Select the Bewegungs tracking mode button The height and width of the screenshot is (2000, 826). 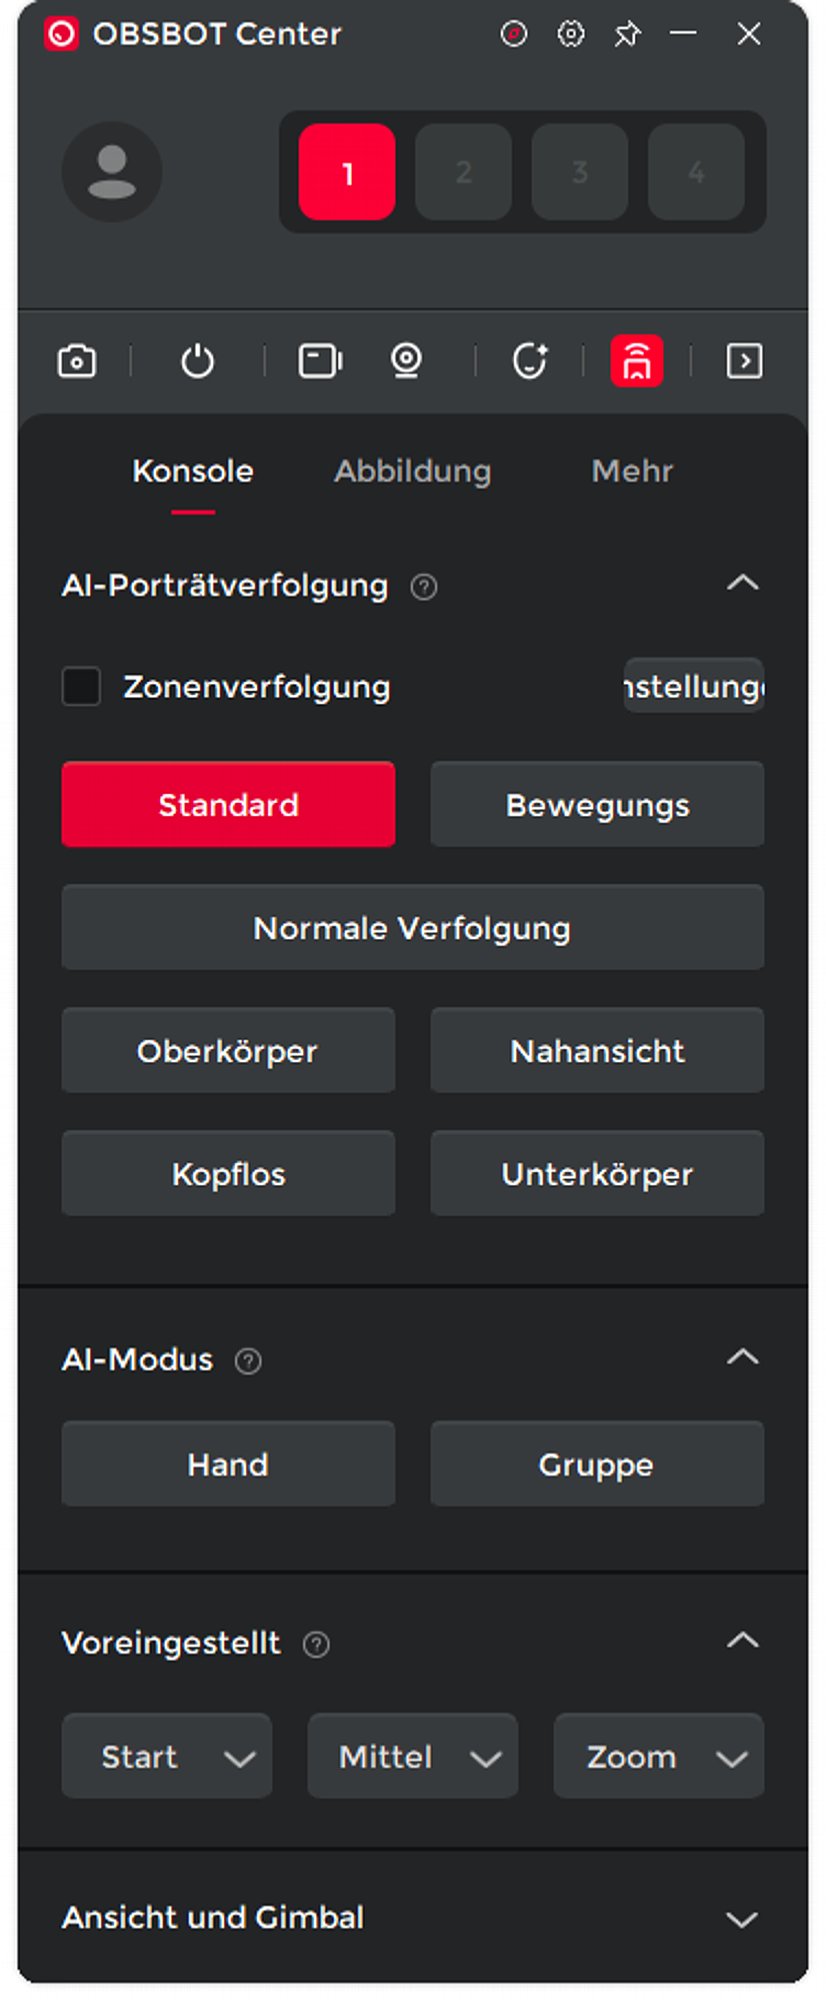click(x=597, y=805)
